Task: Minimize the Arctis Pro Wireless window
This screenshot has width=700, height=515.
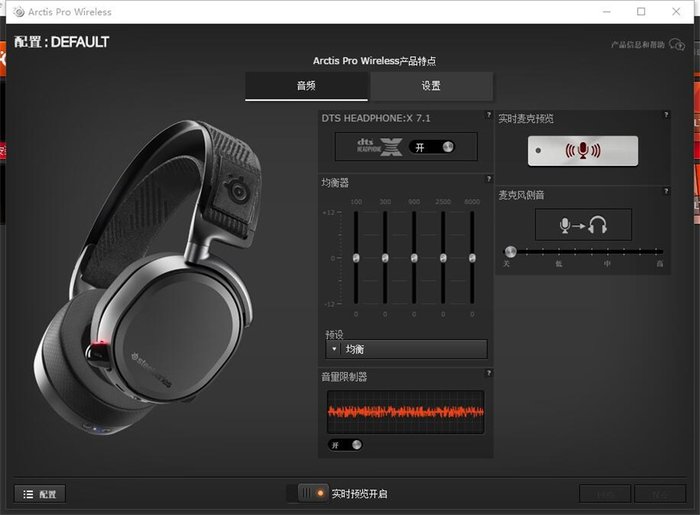Action: pyautogui.click(x=606, y=12)
